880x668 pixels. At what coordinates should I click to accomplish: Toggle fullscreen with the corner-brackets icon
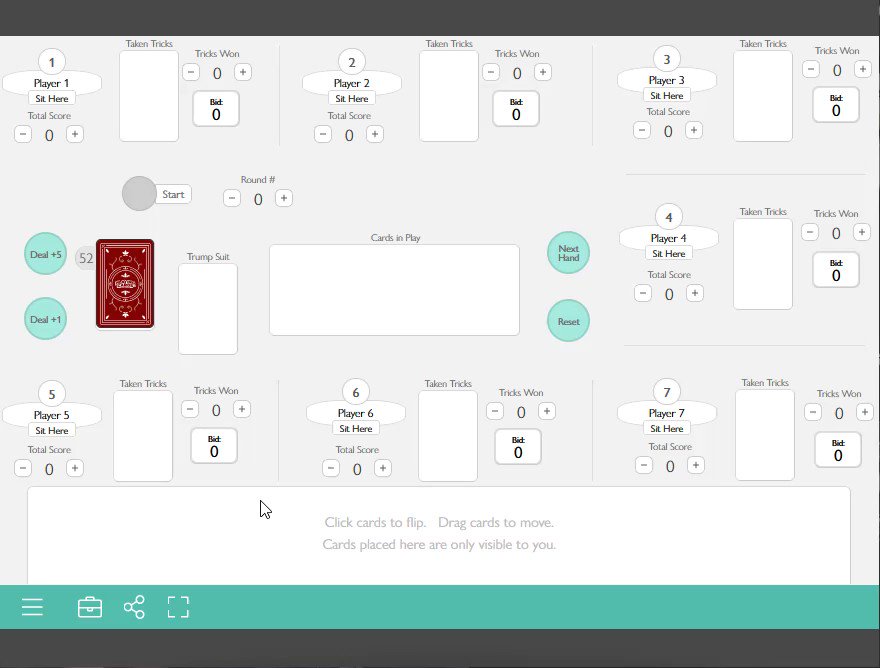(178, 607)
